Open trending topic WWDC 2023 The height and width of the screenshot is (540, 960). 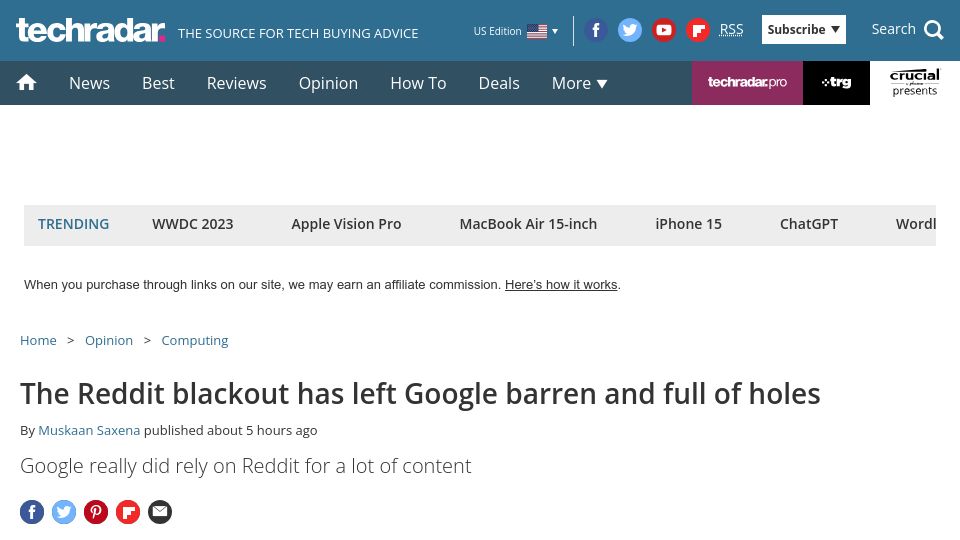[x=192, y=224]
